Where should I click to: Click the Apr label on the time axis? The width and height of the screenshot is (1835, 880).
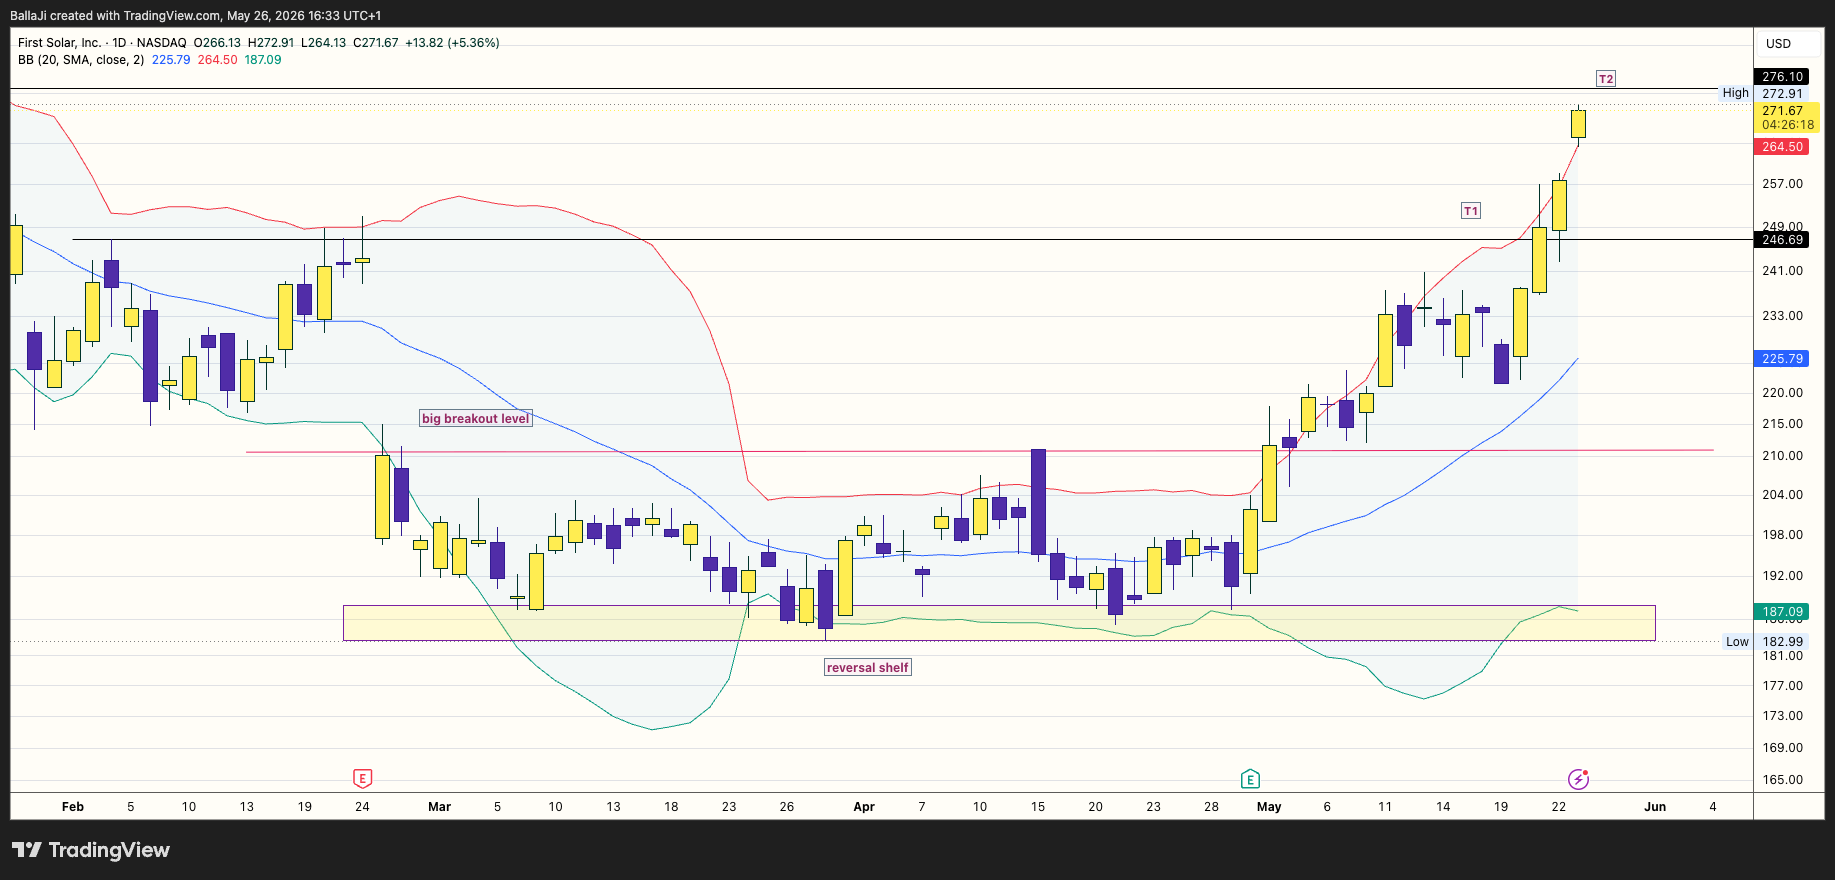click(864, 807)
